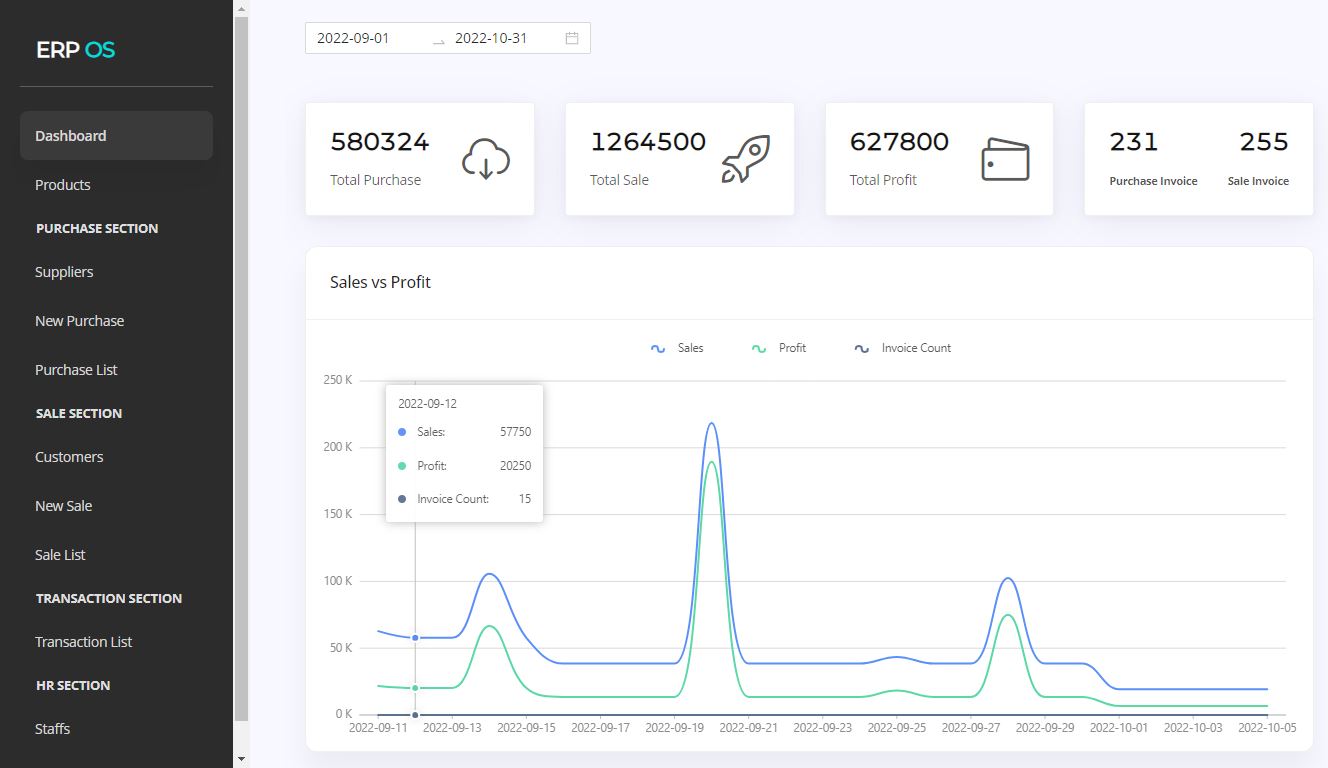Click the scrollbar up arrow in sidebar

click(x=240, y=8)
